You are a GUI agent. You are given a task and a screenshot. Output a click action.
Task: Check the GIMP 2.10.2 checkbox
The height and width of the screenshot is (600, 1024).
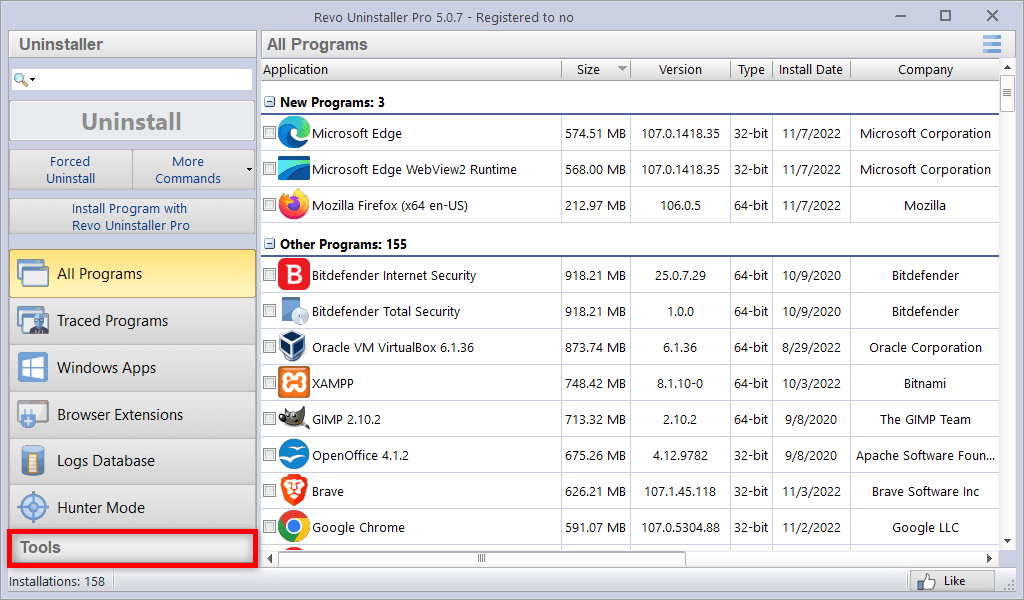click(269, 418)
